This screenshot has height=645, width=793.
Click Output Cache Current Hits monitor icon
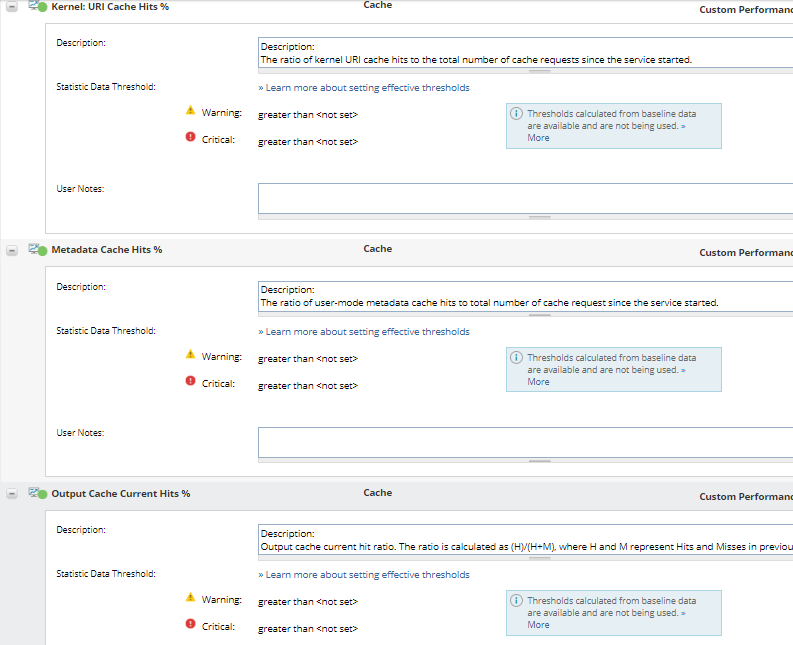tap(37, 493)
